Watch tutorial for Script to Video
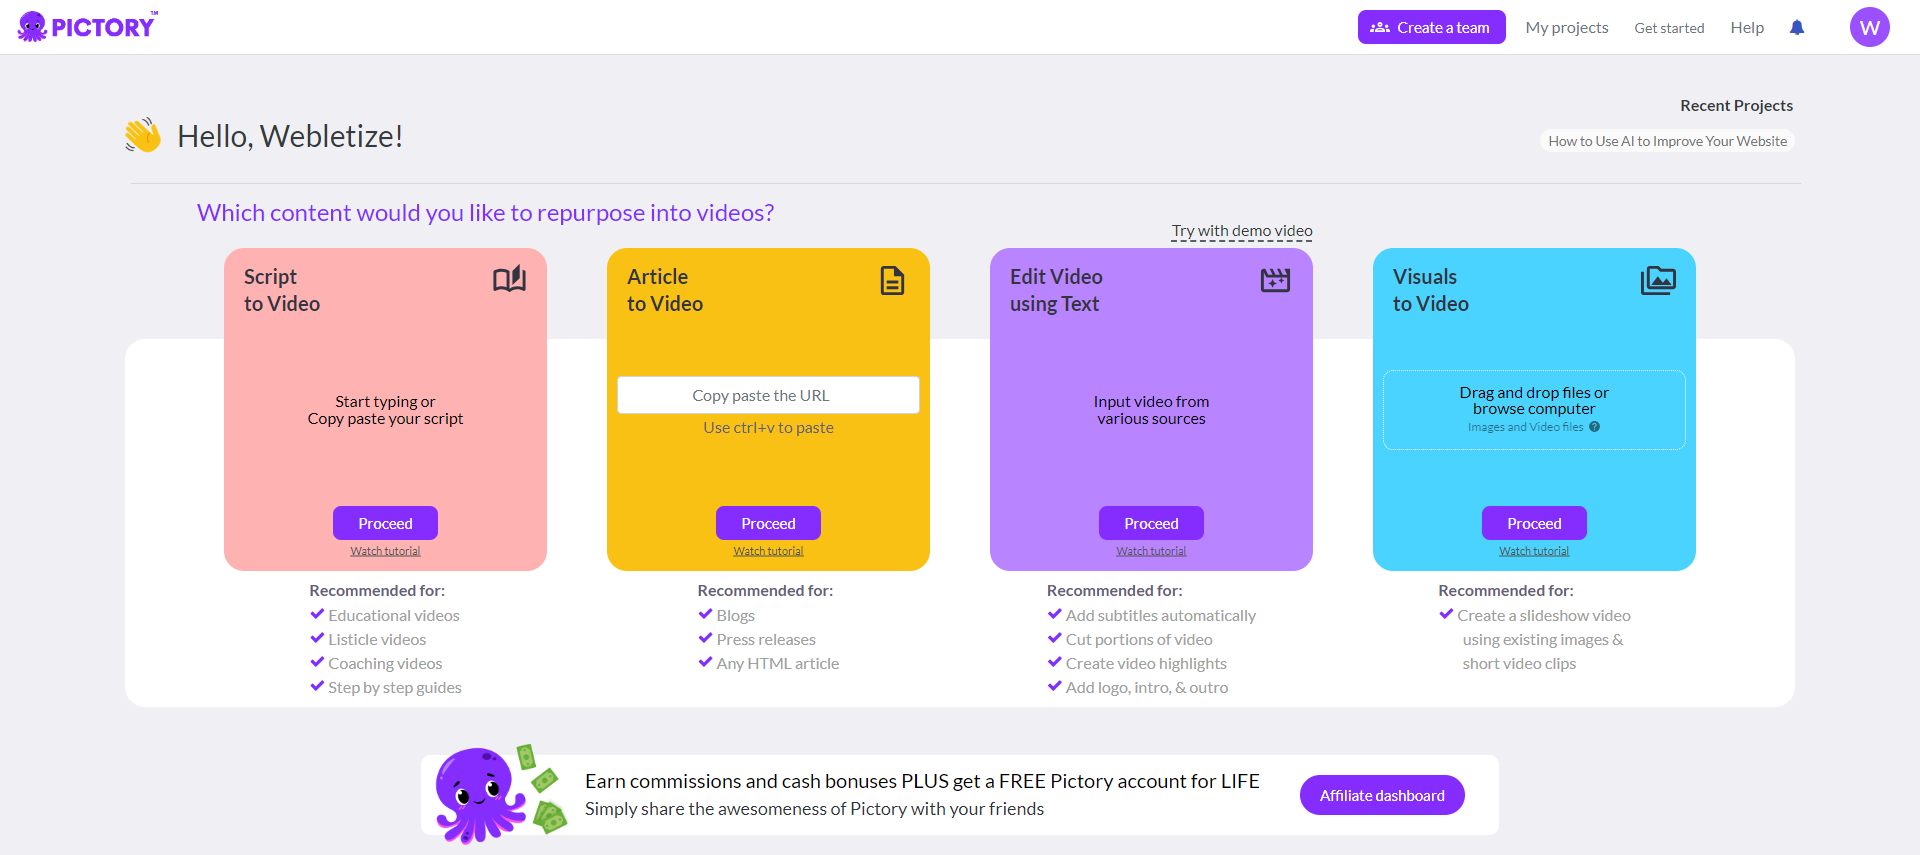 [385, 551]
